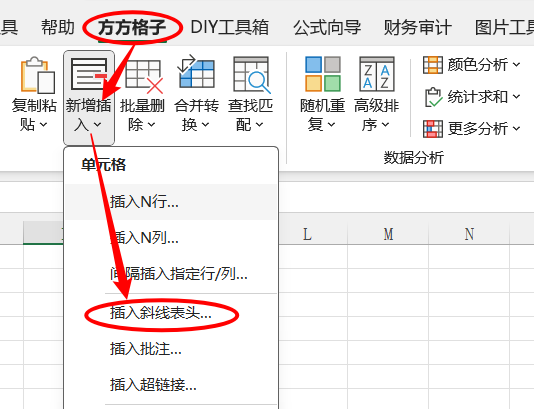Screen dimensions: 534x409
Task: Click the 统计求和 clipboard icon
Action: click(433, 97)
